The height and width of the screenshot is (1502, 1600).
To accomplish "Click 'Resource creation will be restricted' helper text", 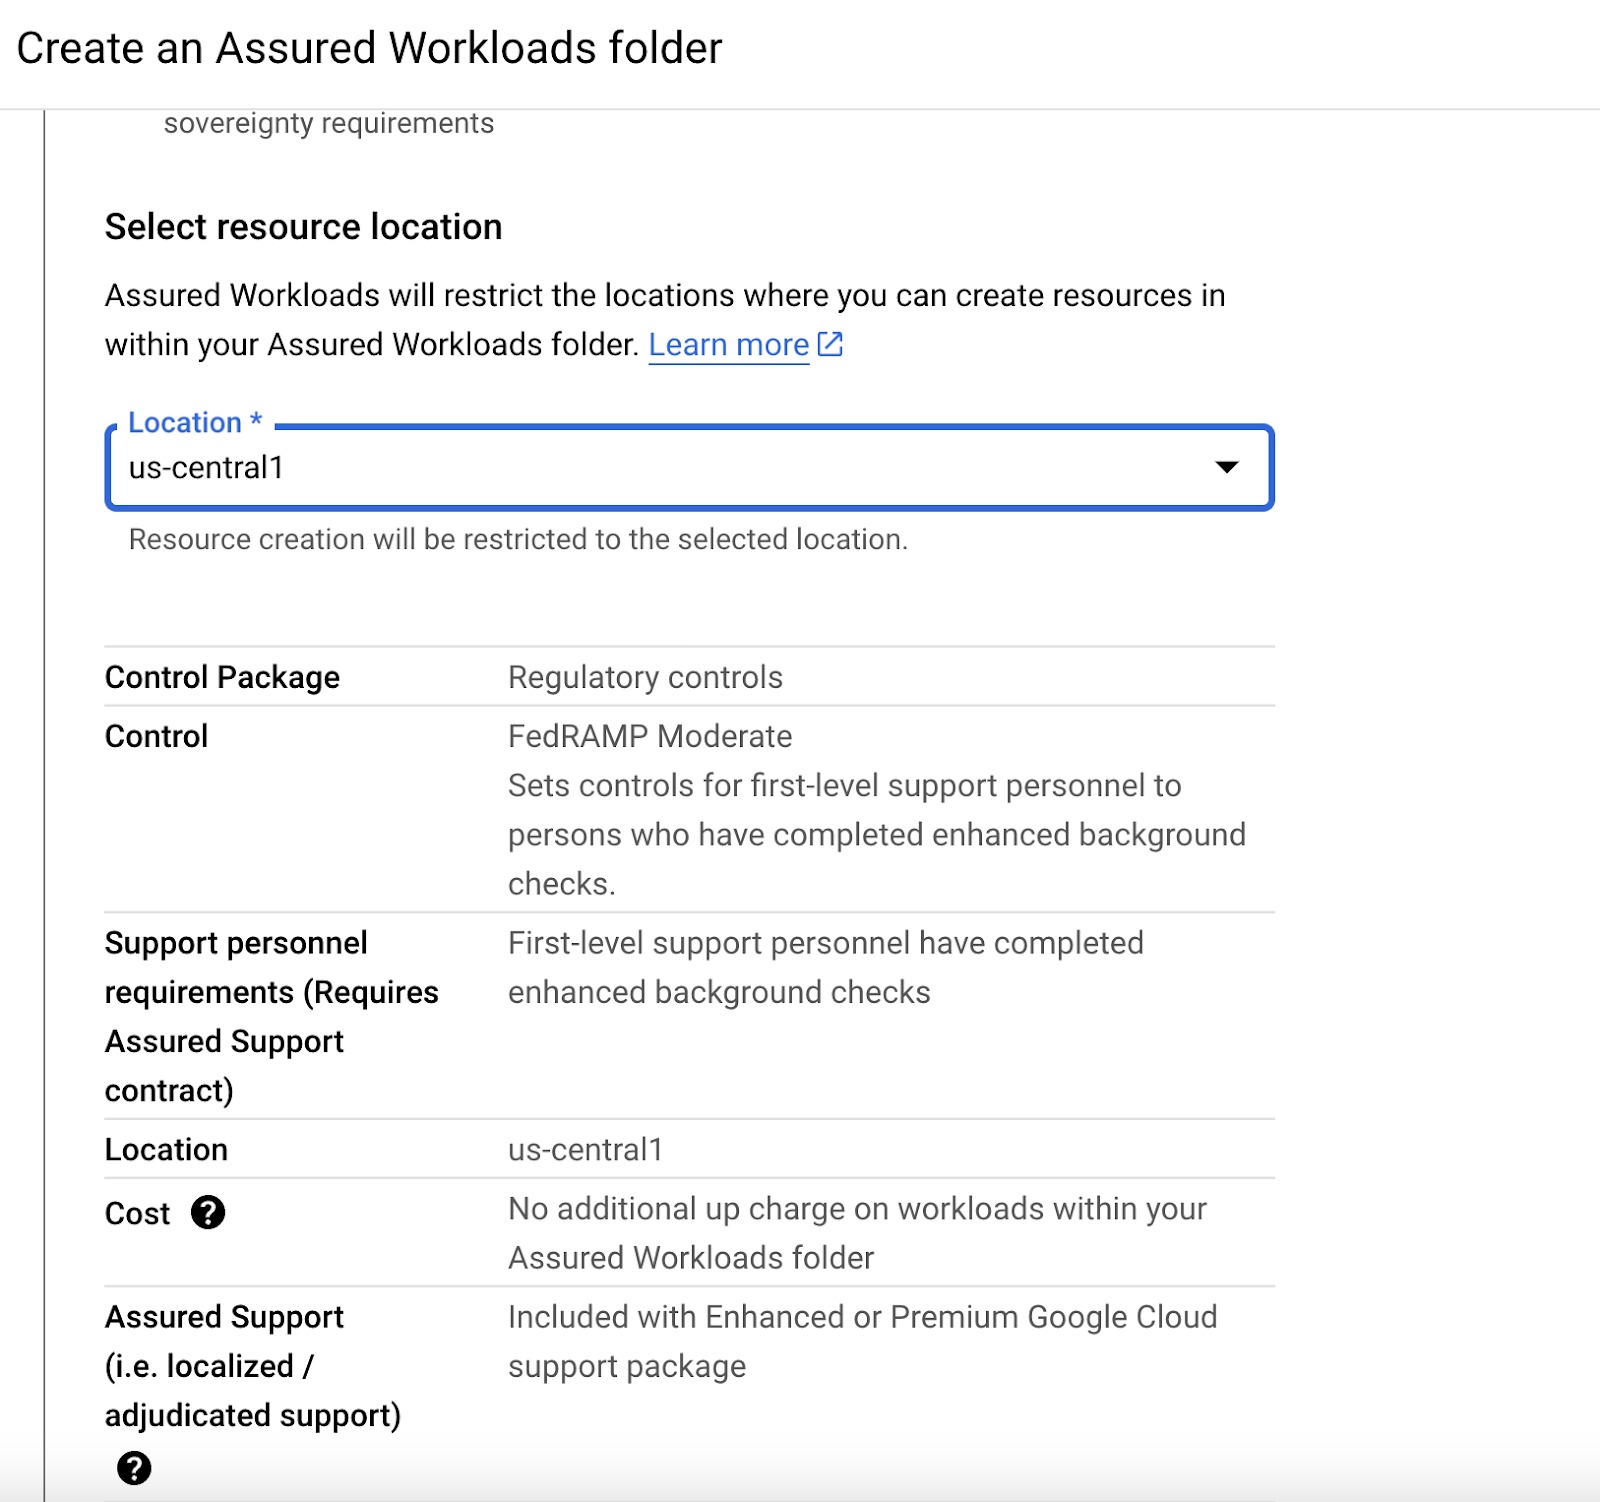I will pyautogui.click(x=518, y=539).
